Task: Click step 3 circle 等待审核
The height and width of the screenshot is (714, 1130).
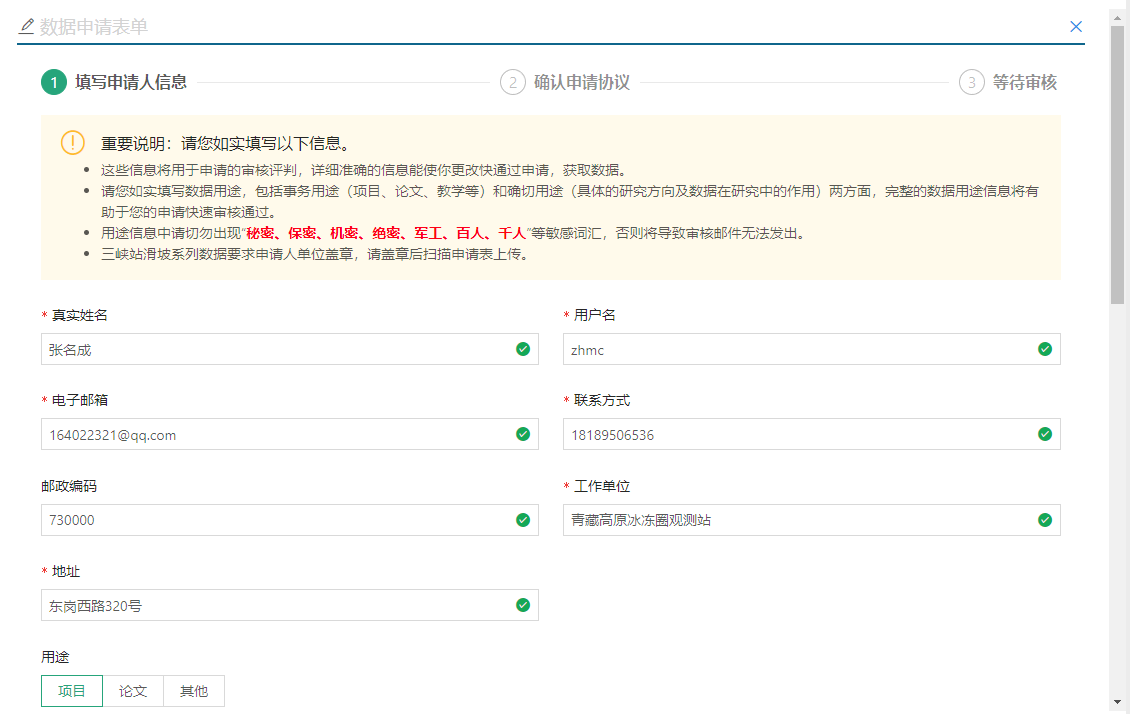Action: pos(971,82)
